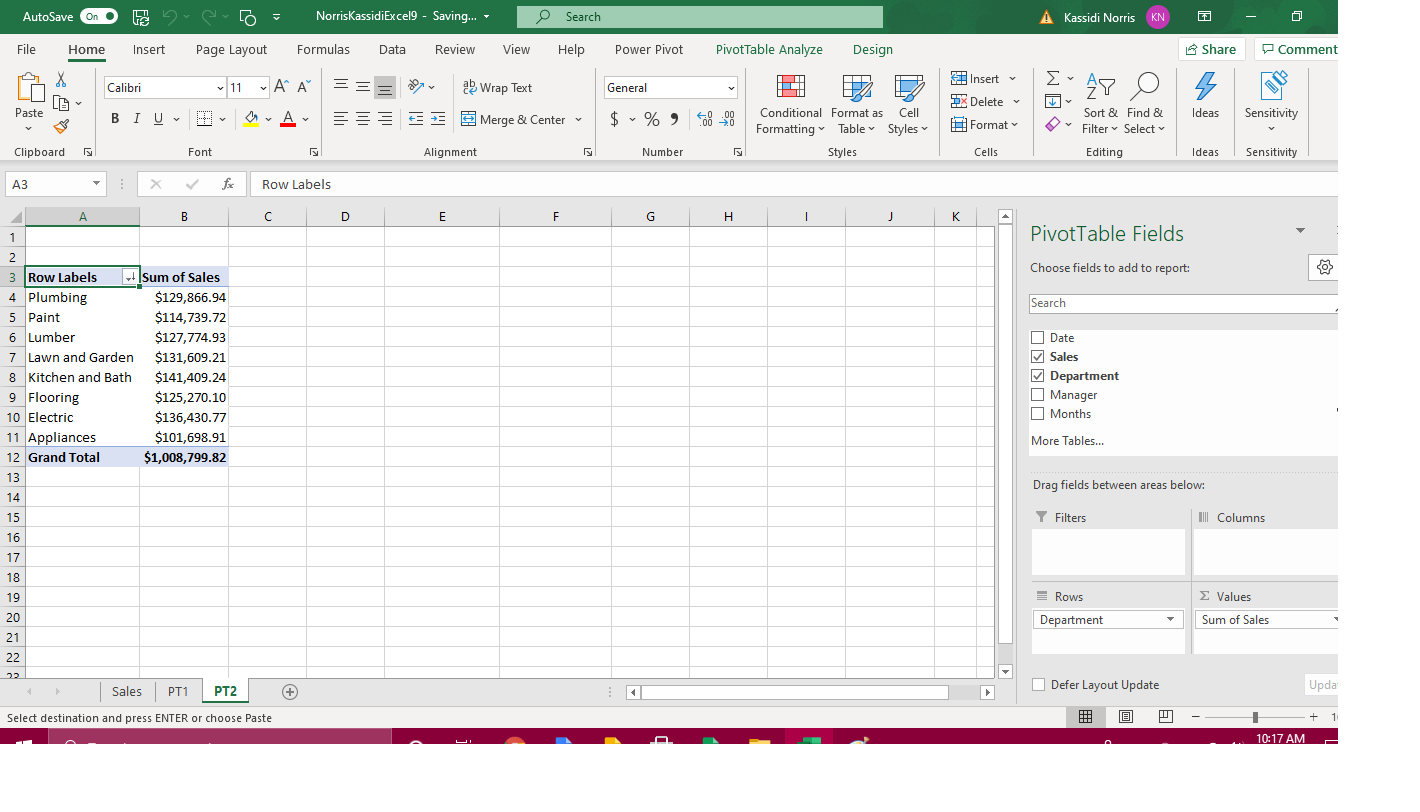Click the Format Painter brush icon
Image resolution: width=1420 pixels, height=812 pixels.
61,126
